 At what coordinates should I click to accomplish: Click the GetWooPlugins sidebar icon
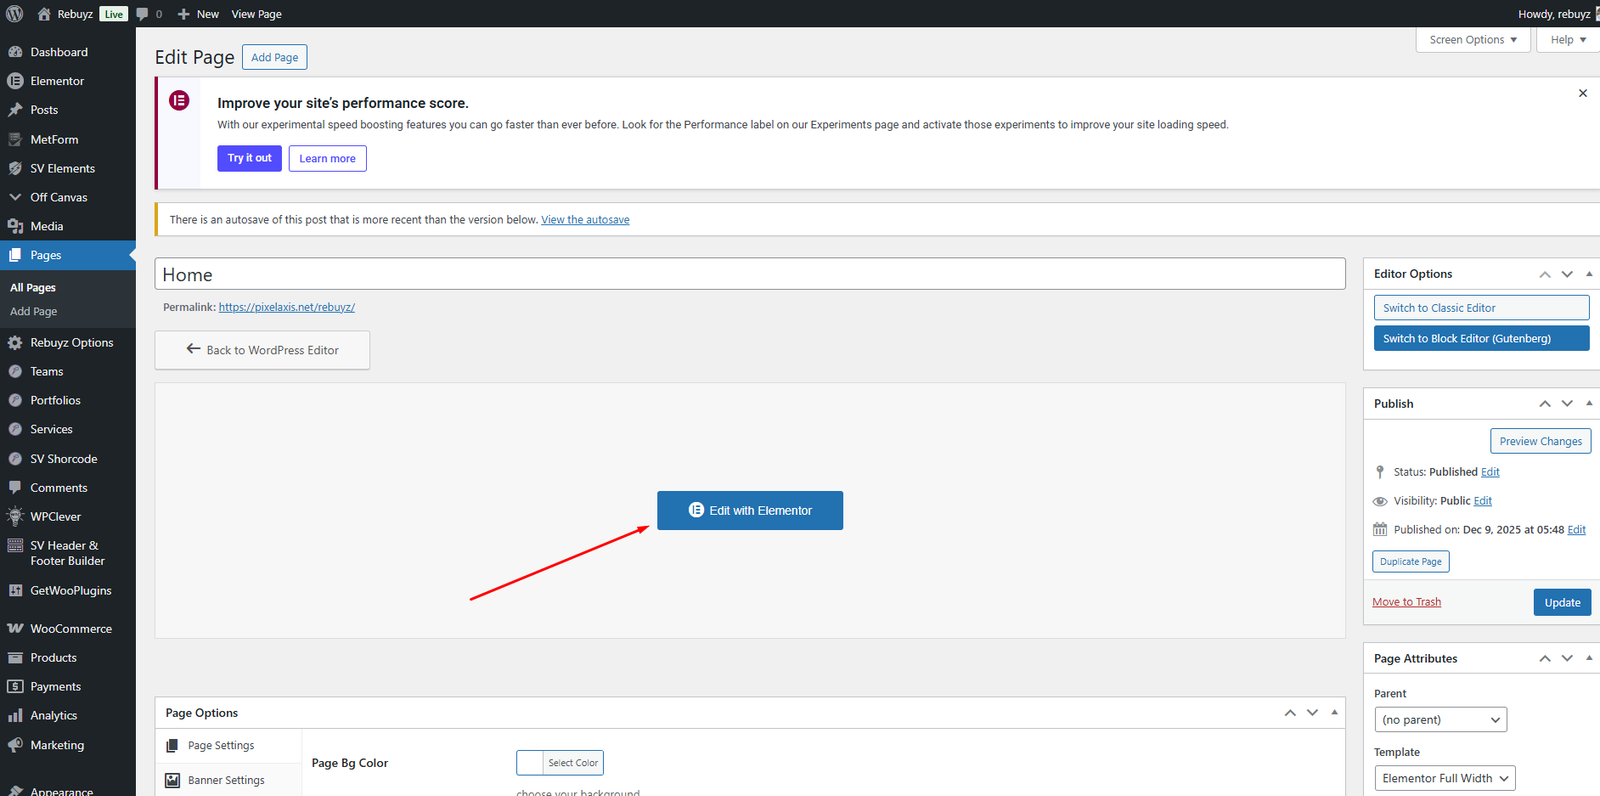coord(15,591)
